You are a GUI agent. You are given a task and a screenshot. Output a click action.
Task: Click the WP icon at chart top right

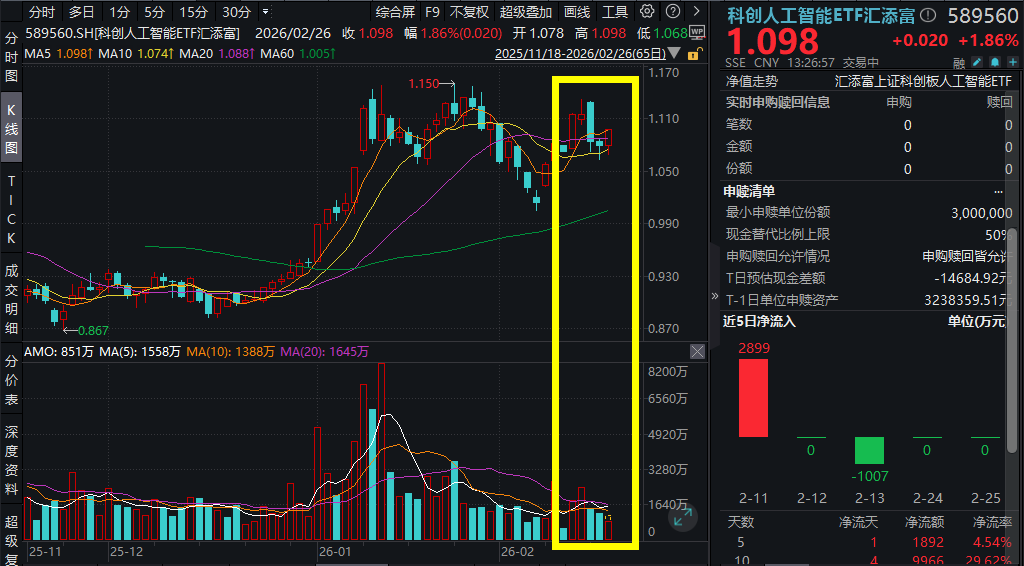pos(697,31)
